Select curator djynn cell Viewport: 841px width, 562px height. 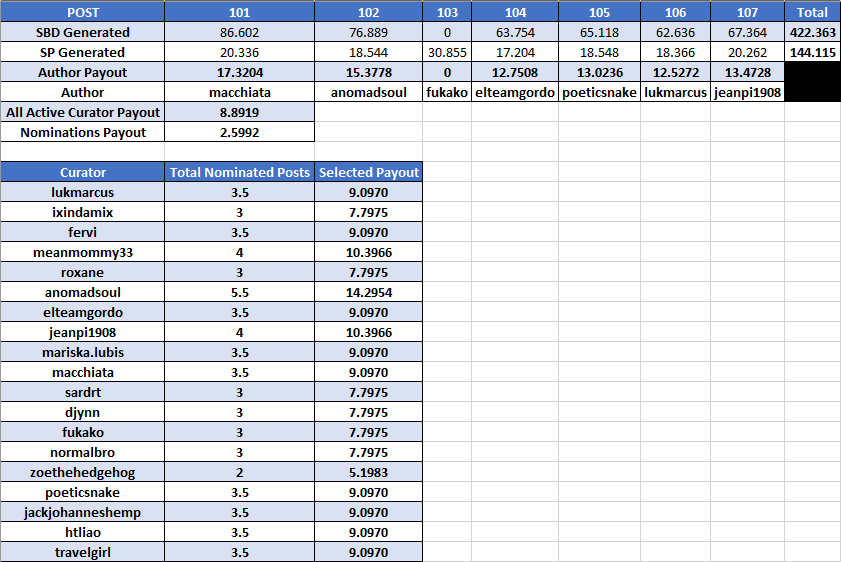[x=83, y=412]
